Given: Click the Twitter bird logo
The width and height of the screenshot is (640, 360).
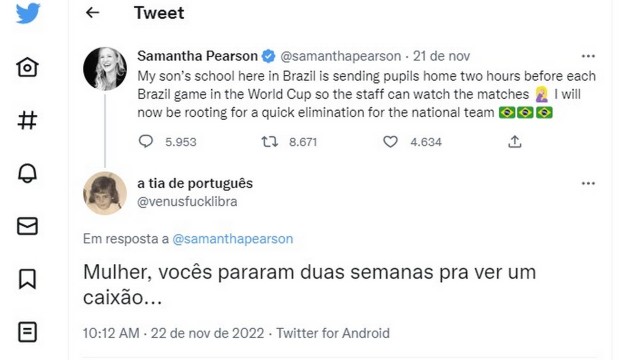Looking at the screenshot, I should [28, 13].
